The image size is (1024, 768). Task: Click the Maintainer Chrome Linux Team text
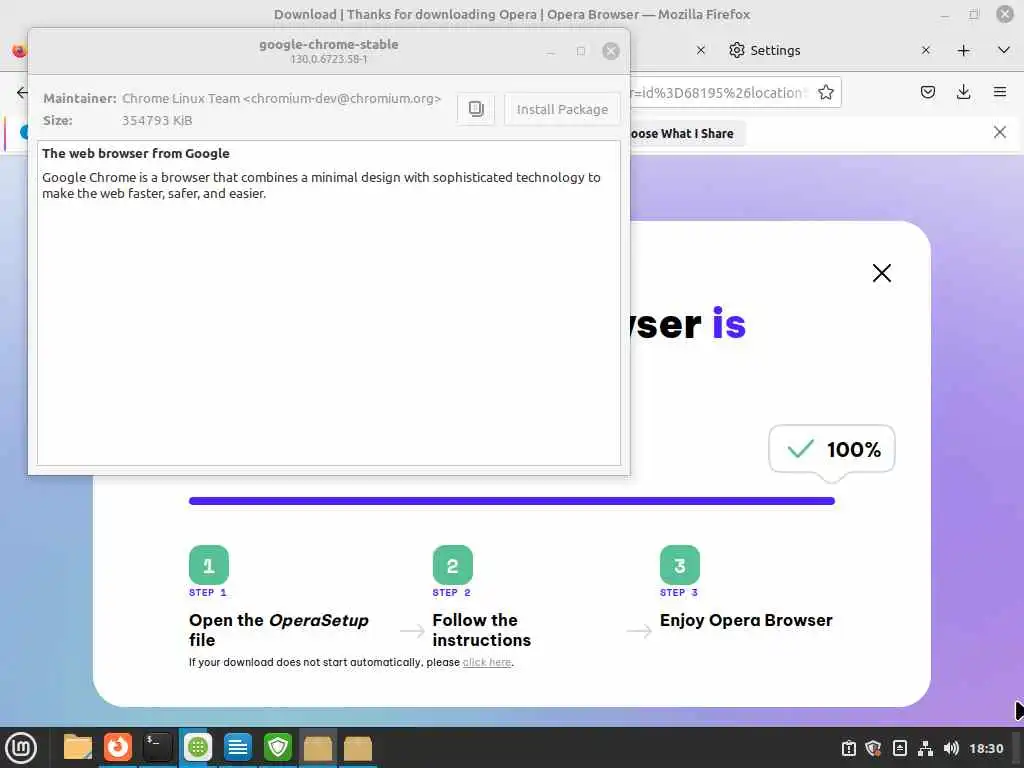[281, 99]
